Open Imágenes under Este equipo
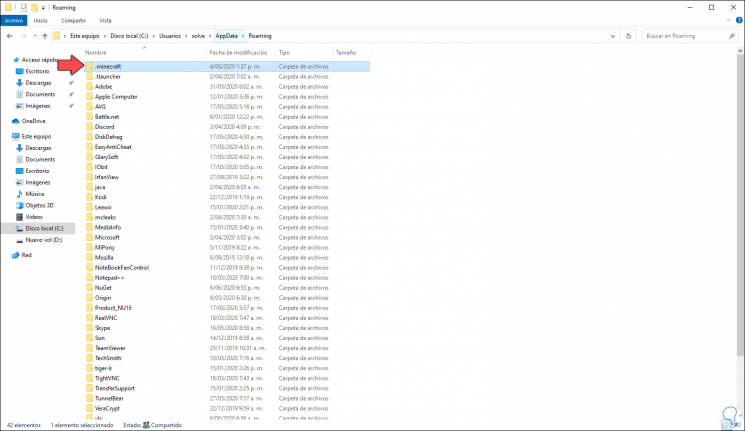745x431 pixels. tap(38, 182)
